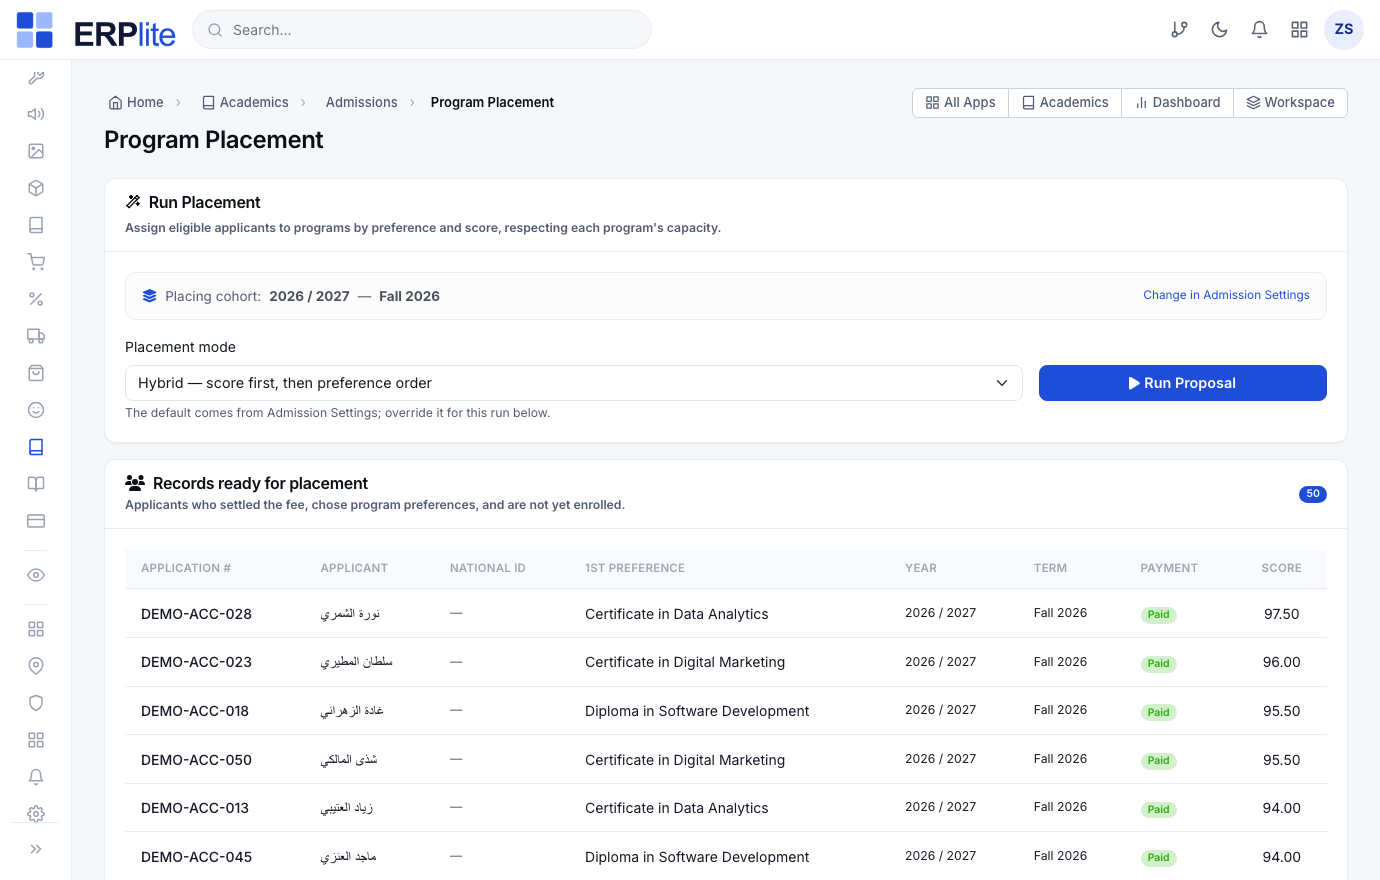Switch to the All Apps tab

pyautogui.click(x=961, y=103)
